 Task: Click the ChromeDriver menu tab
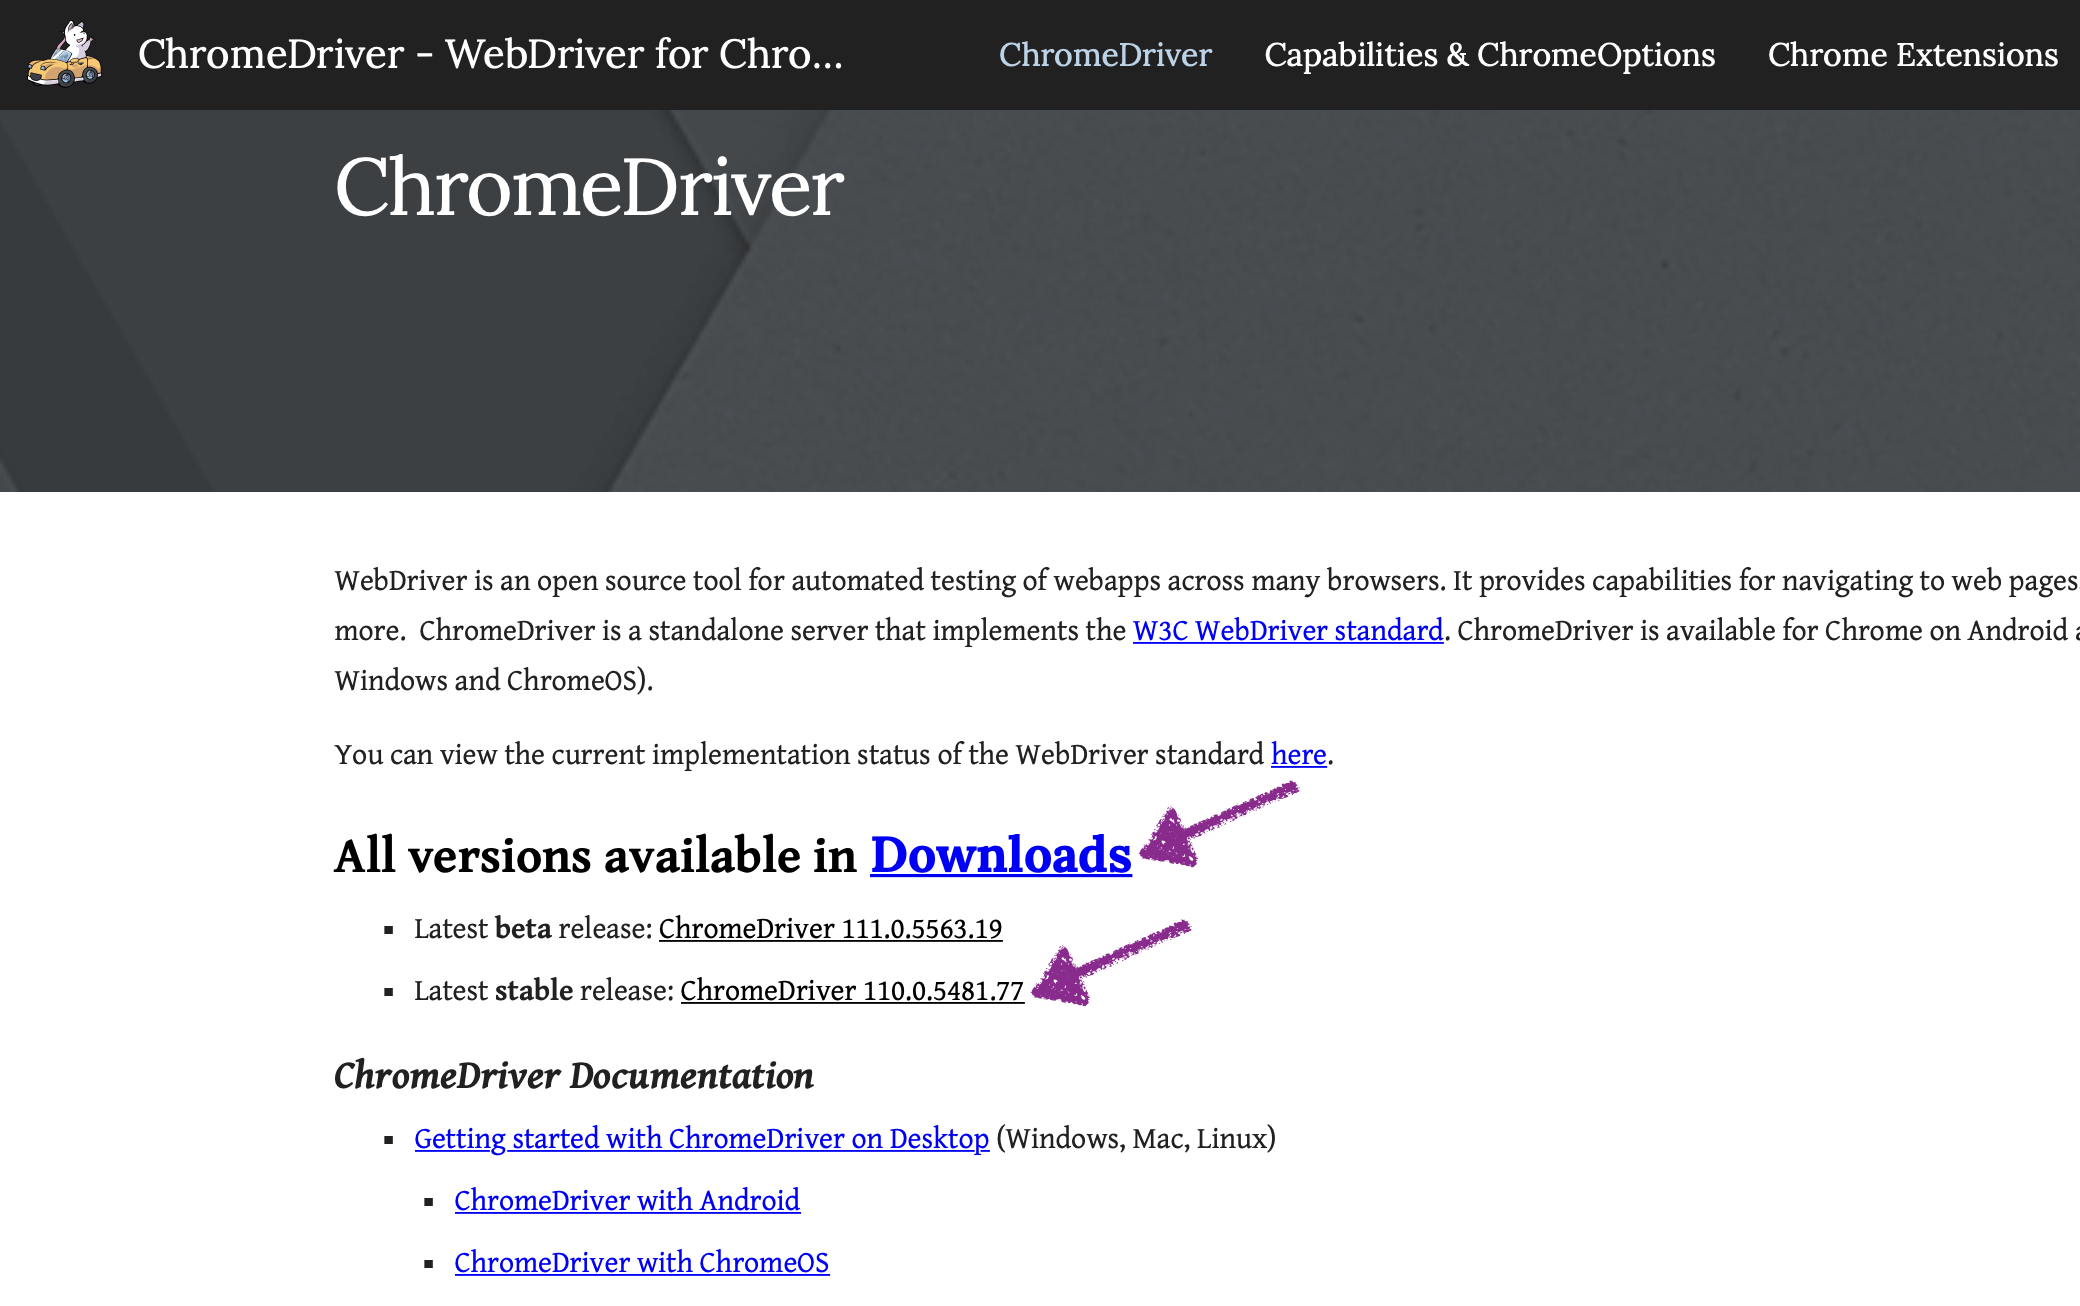pos(1105,54)
